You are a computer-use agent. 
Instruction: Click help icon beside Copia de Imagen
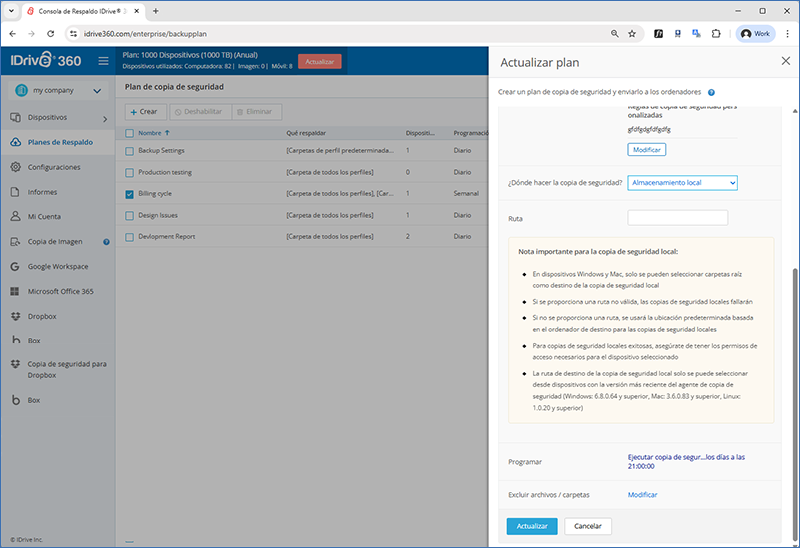[106, 242]
